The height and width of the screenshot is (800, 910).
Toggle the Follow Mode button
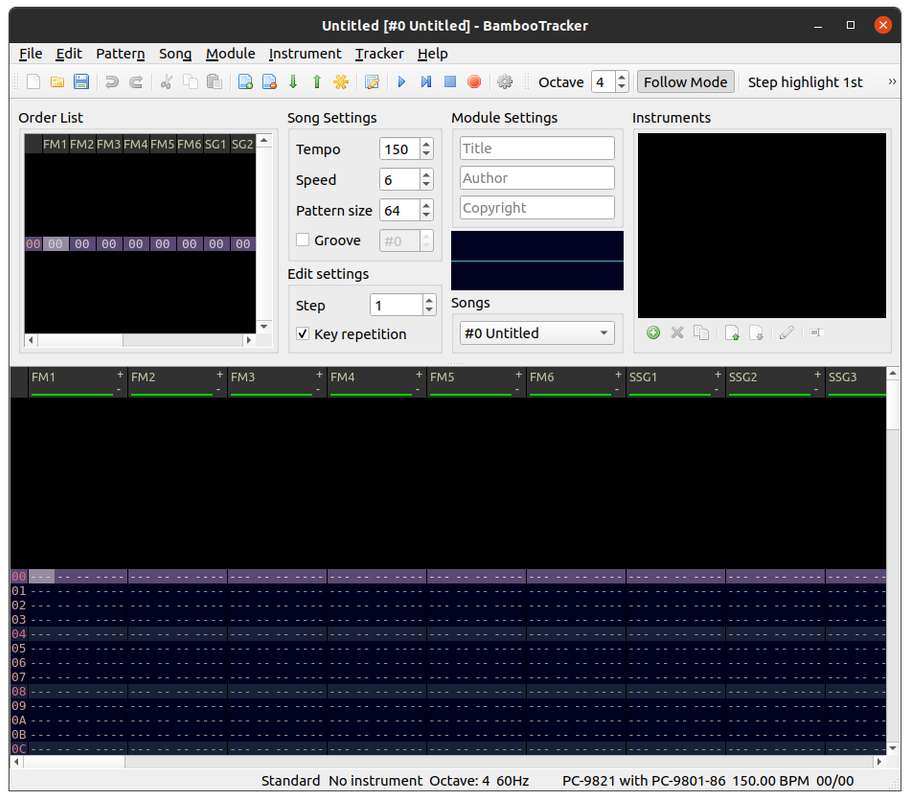[685, 82]
